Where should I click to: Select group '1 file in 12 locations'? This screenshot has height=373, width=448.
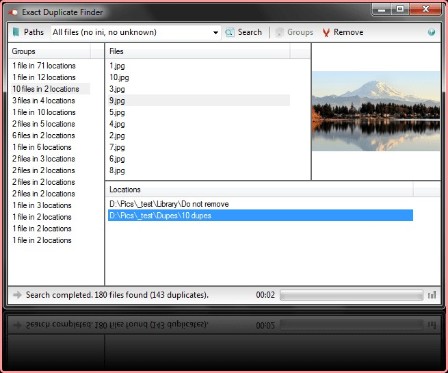(50, 77)
